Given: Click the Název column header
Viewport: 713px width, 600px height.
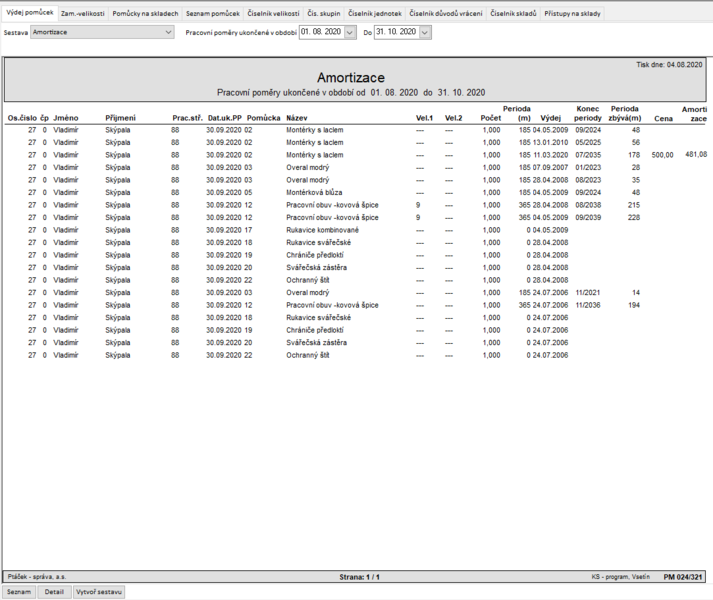Looking at the screenshot, I should [x=296, y=118].
